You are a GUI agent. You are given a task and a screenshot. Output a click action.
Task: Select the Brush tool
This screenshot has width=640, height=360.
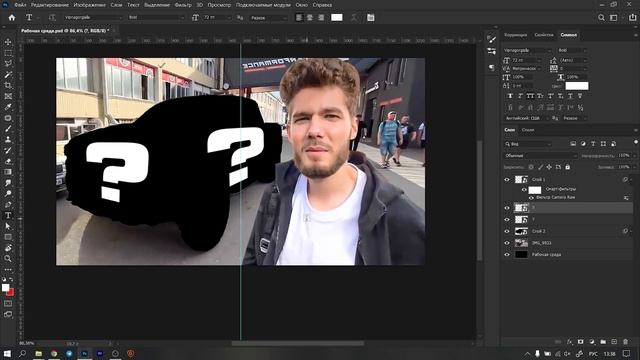point(8,129)
